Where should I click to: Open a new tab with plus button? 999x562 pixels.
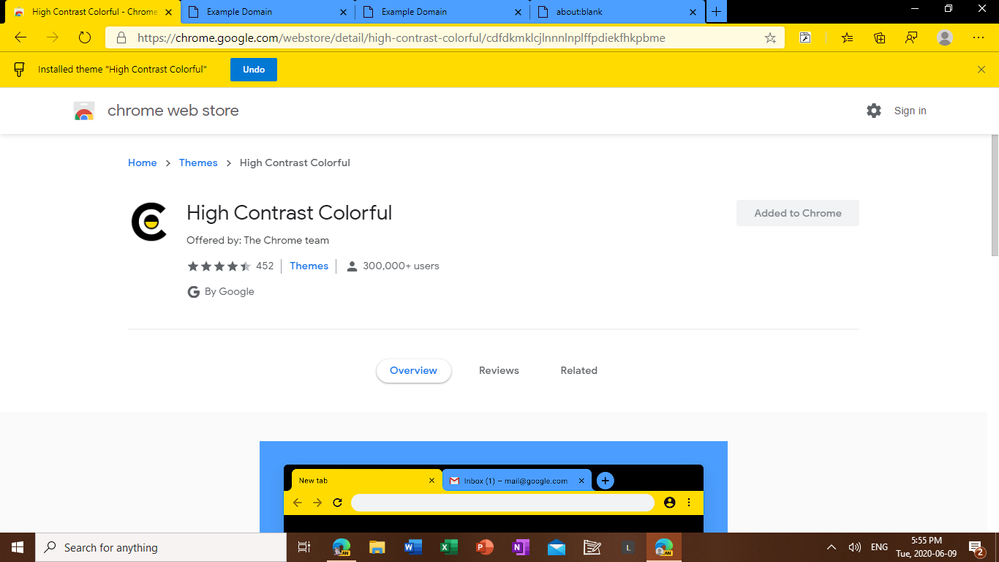[x=716, y=11]
